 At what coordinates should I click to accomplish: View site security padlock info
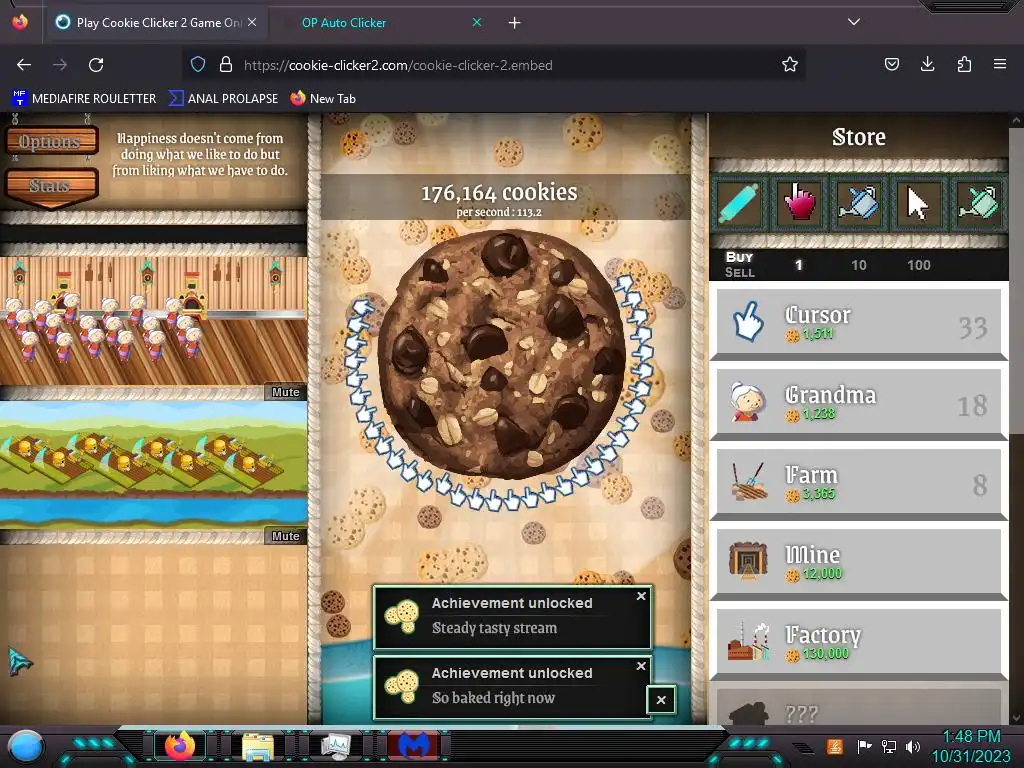pyautogui.click(x=226, y=64)
